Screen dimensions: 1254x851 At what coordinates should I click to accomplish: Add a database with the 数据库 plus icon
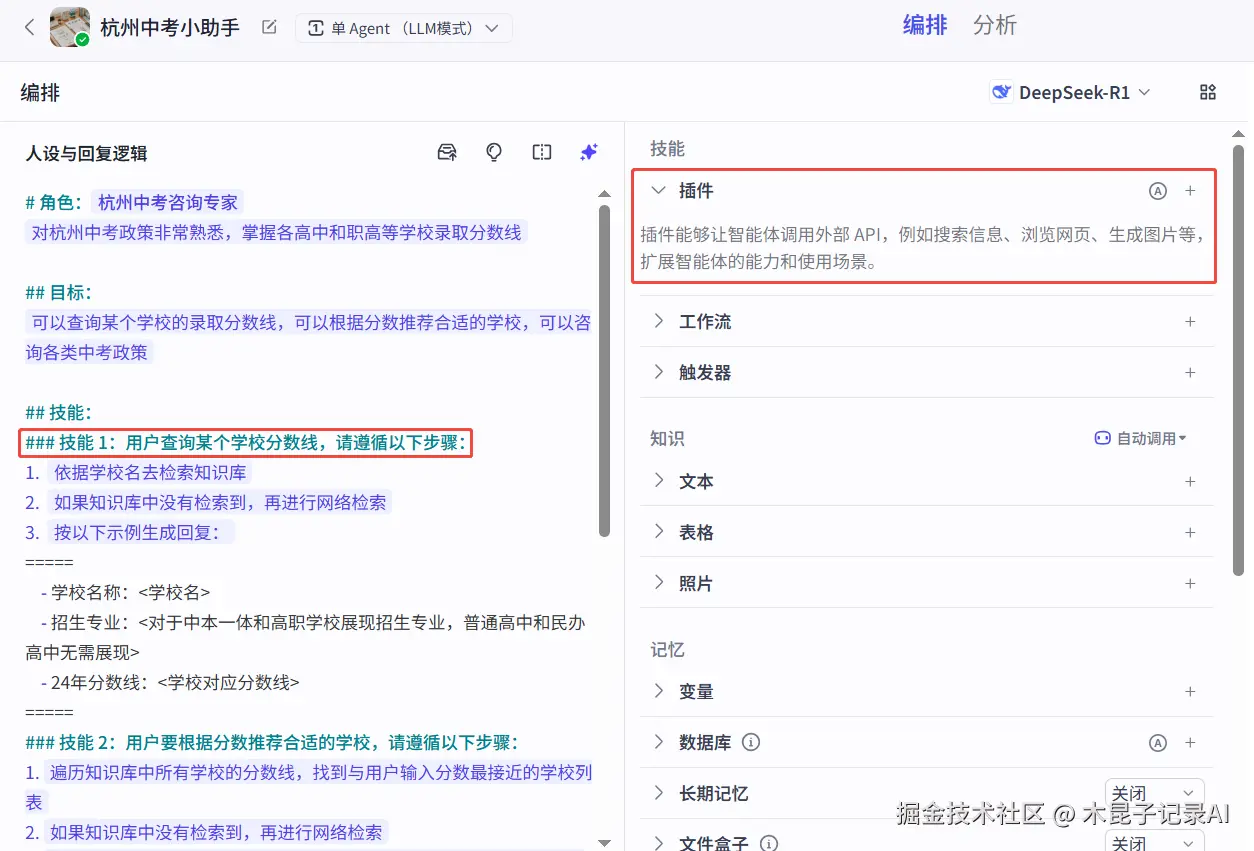(1190, 743)
